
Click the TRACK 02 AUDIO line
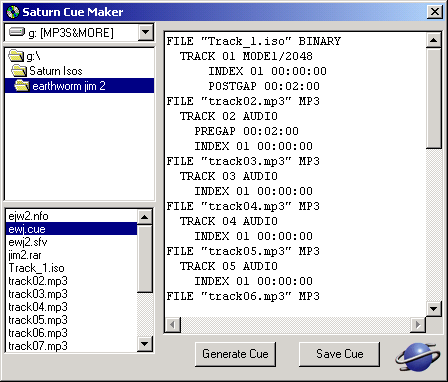229,116
